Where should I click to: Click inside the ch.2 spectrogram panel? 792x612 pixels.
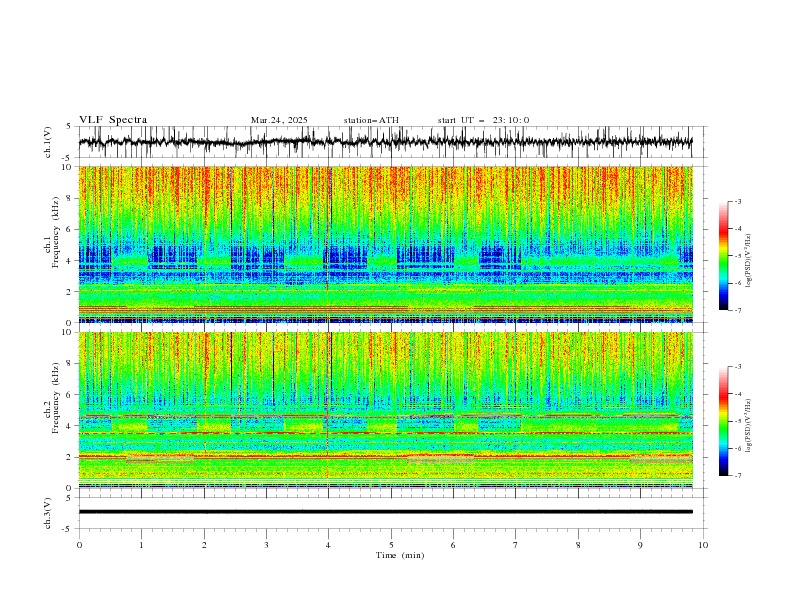(x=386, y=410)
